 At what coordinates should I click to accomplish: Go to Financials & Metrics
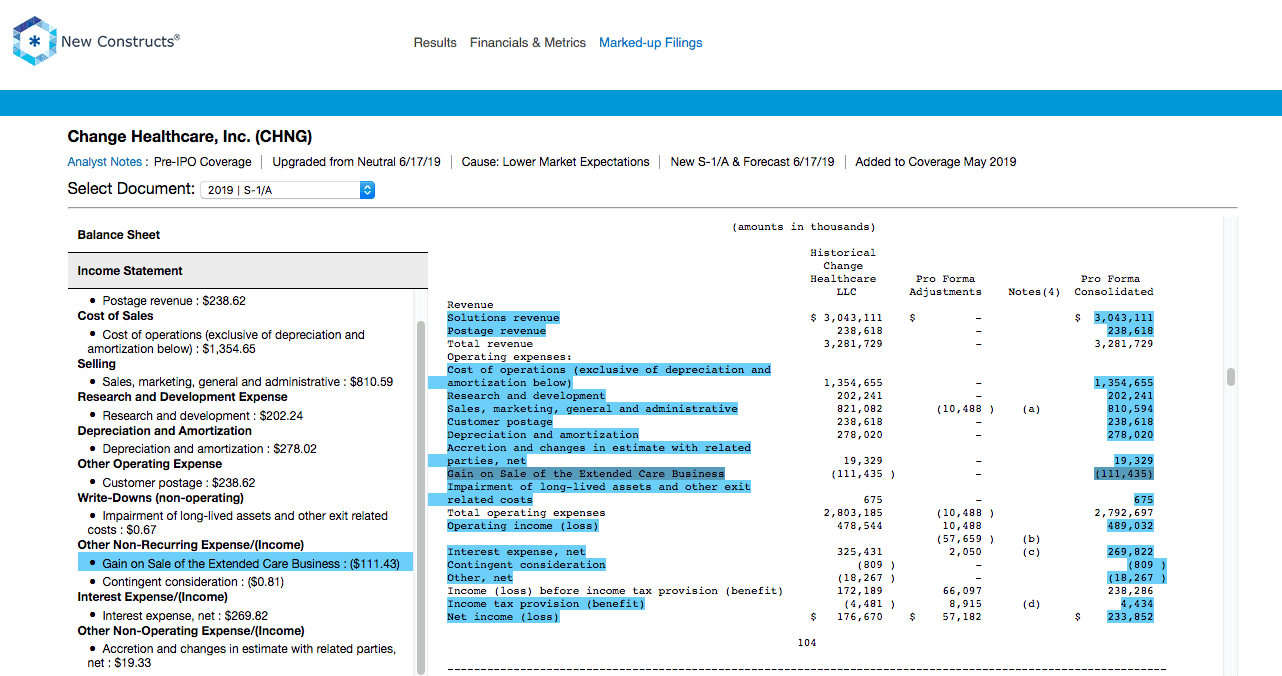(x=528, y=43)
